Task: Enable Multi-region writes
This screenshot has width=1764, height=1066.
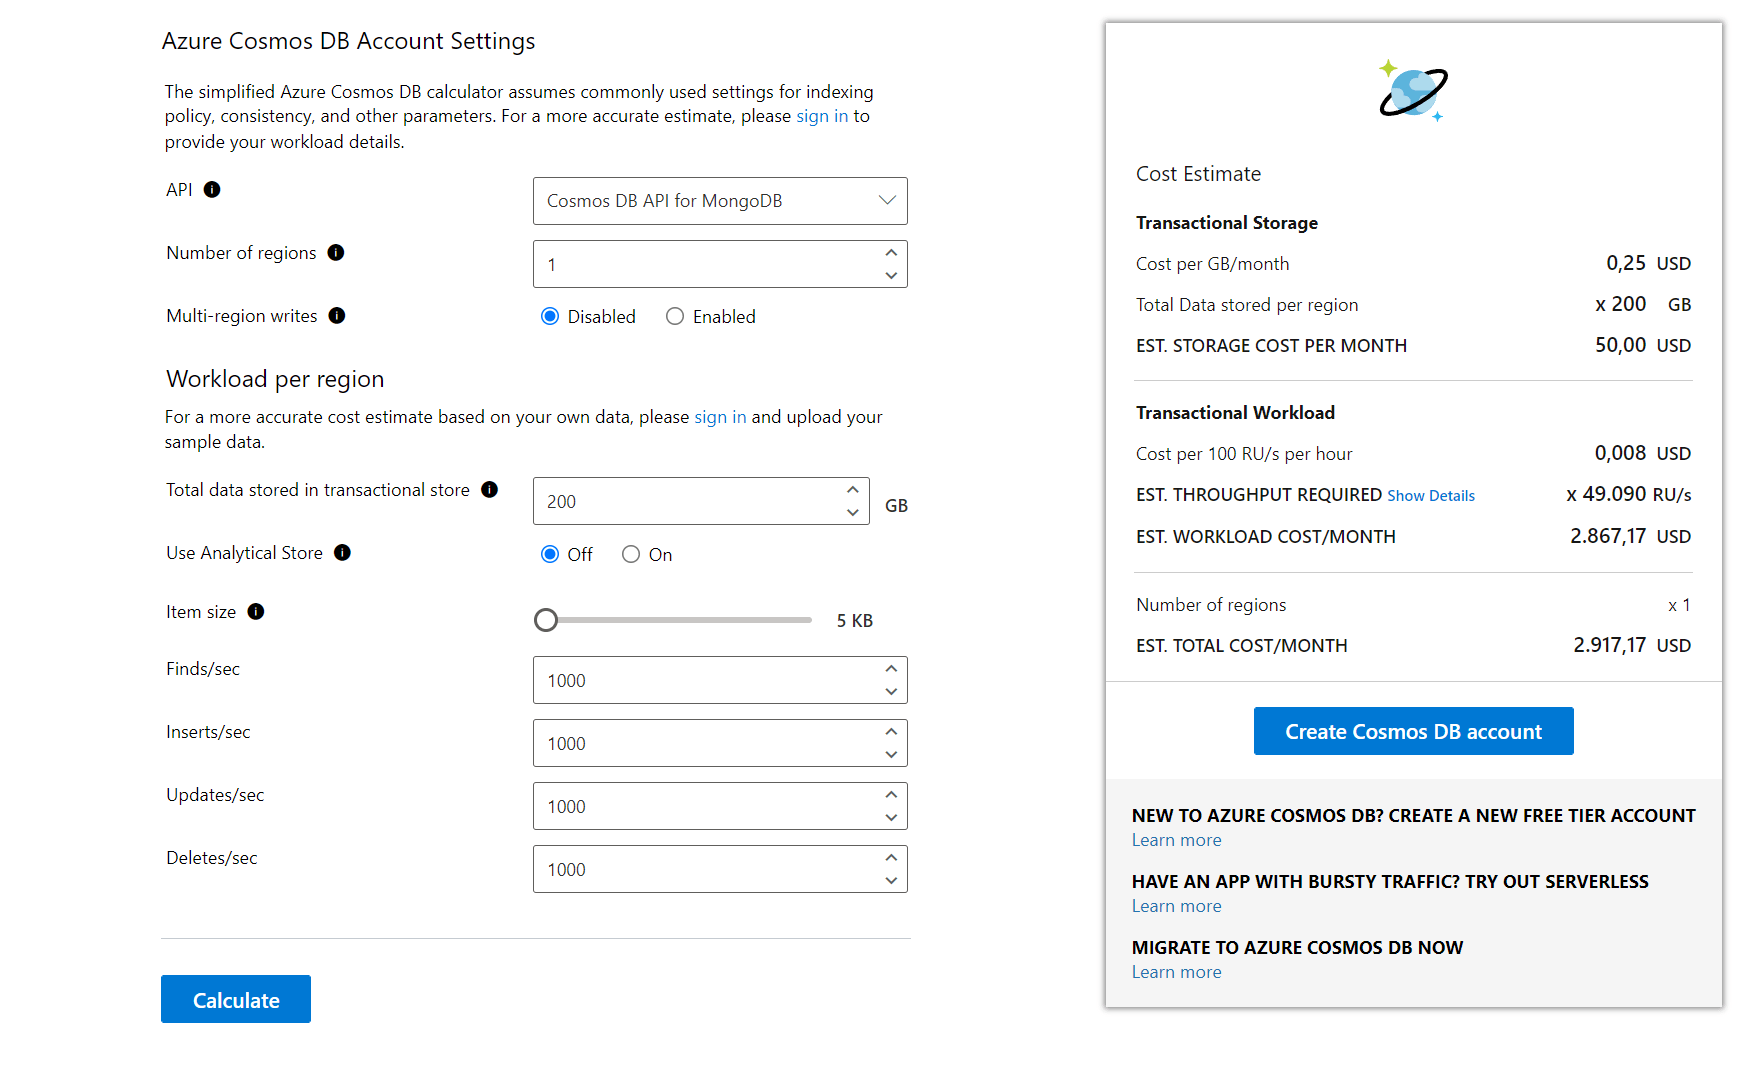Action: (675, 316)
